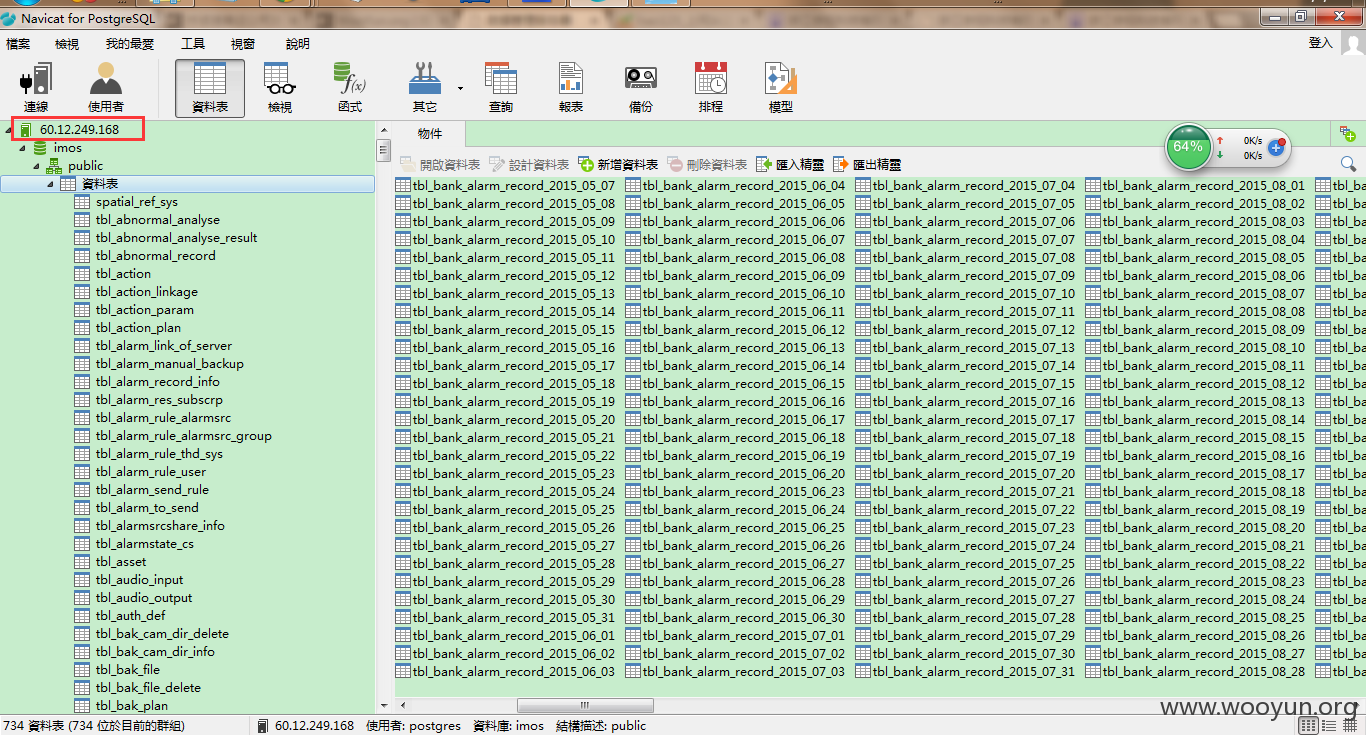Click the green 64% memory ball widget
The image size is (1366, 736).
1188,147
